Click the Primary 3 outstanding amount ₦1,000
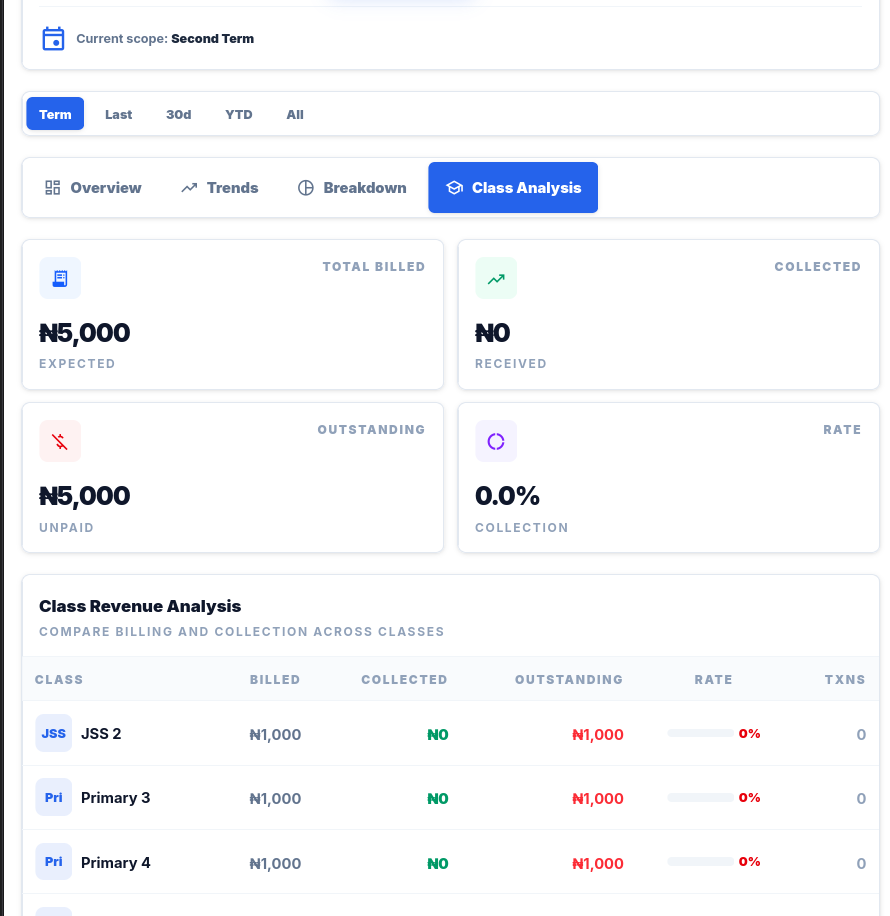This screenshot has height=916, width=890. (x=598, y=799)
